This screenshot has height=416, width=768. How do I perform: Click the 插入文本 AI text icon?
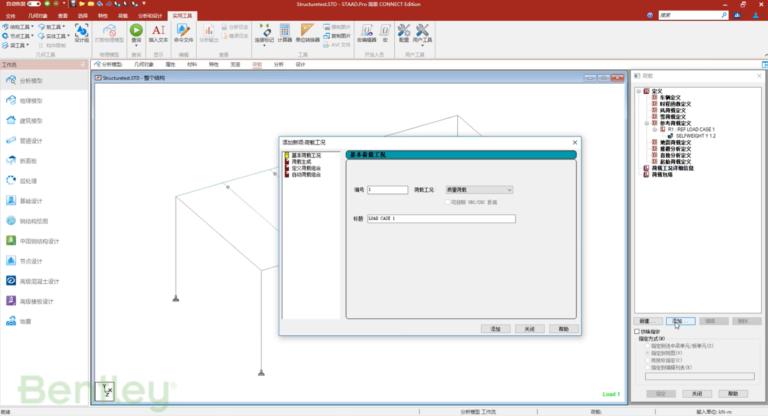point(158,32)
